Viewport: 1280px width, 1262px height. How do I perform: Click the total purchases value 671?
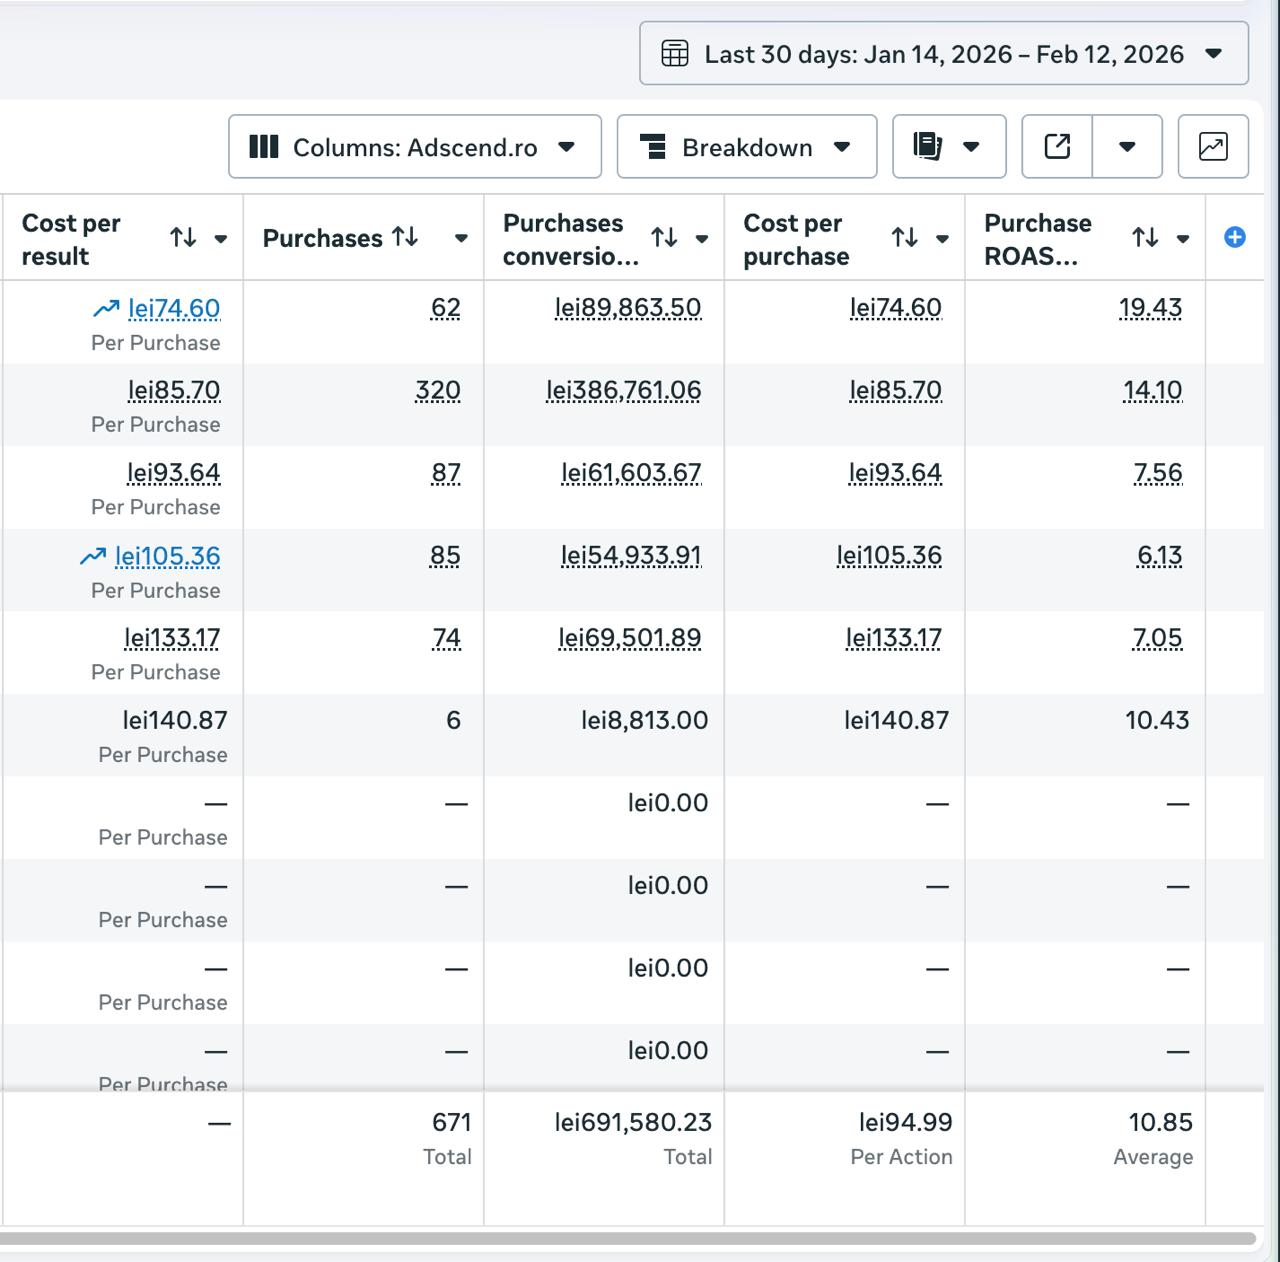click(452, 1123)
